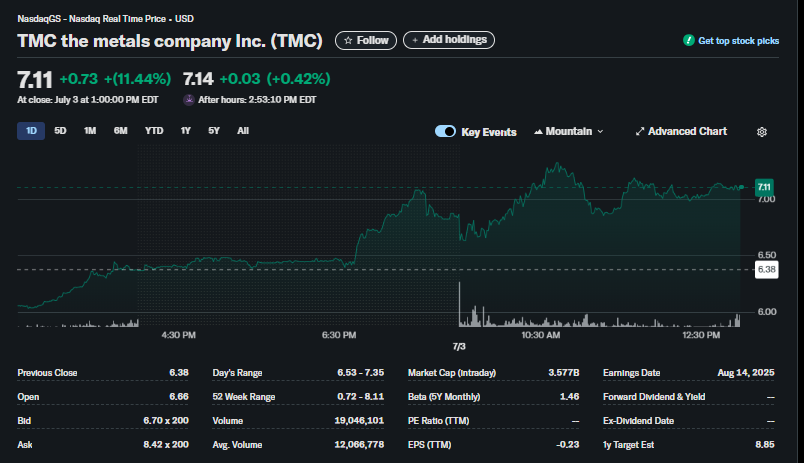Choose the 5Y range tab
This screenshot has height=463, width=804.
click(x=214, y=131)
